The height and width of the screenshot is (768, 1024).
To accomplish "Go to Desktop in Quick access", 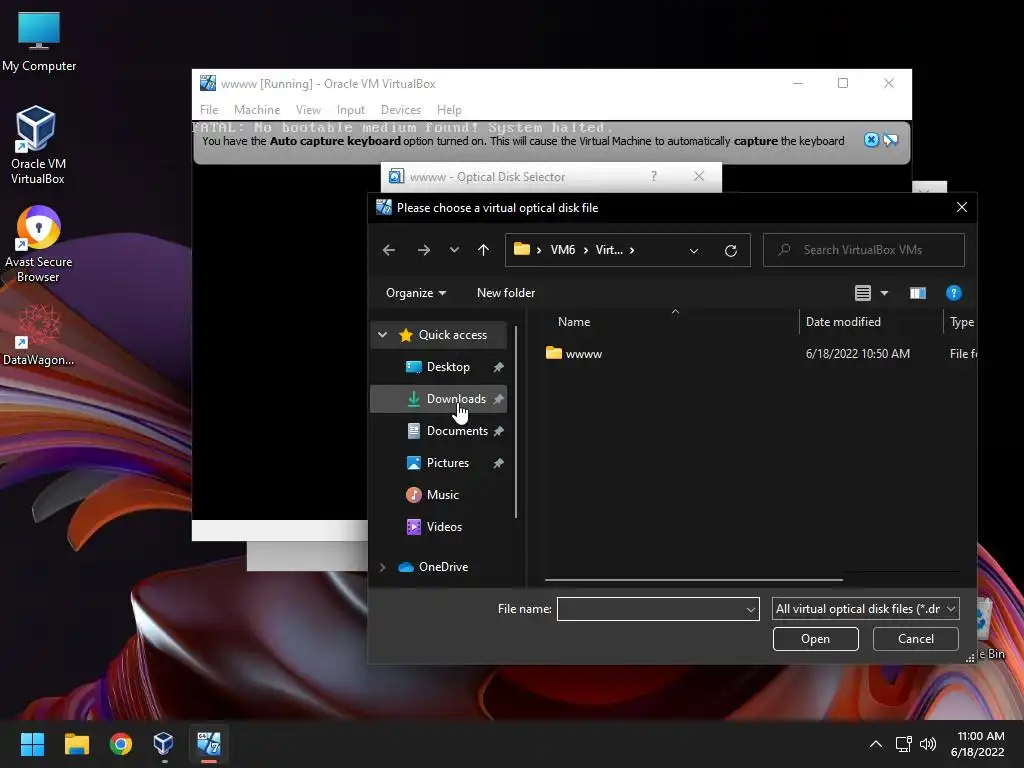I will (x=448, y=367).
